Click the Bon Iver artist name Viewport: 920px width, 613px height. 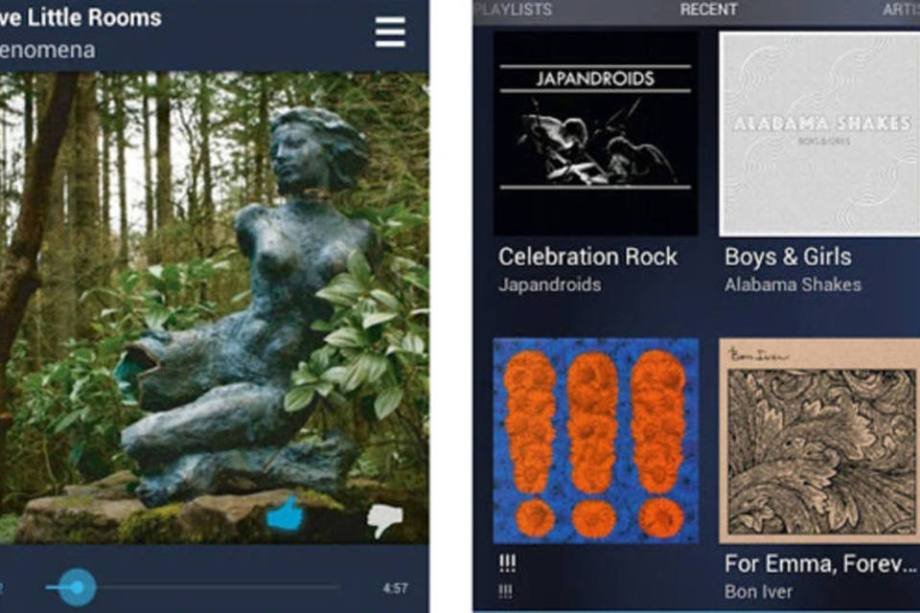[758, 592]
